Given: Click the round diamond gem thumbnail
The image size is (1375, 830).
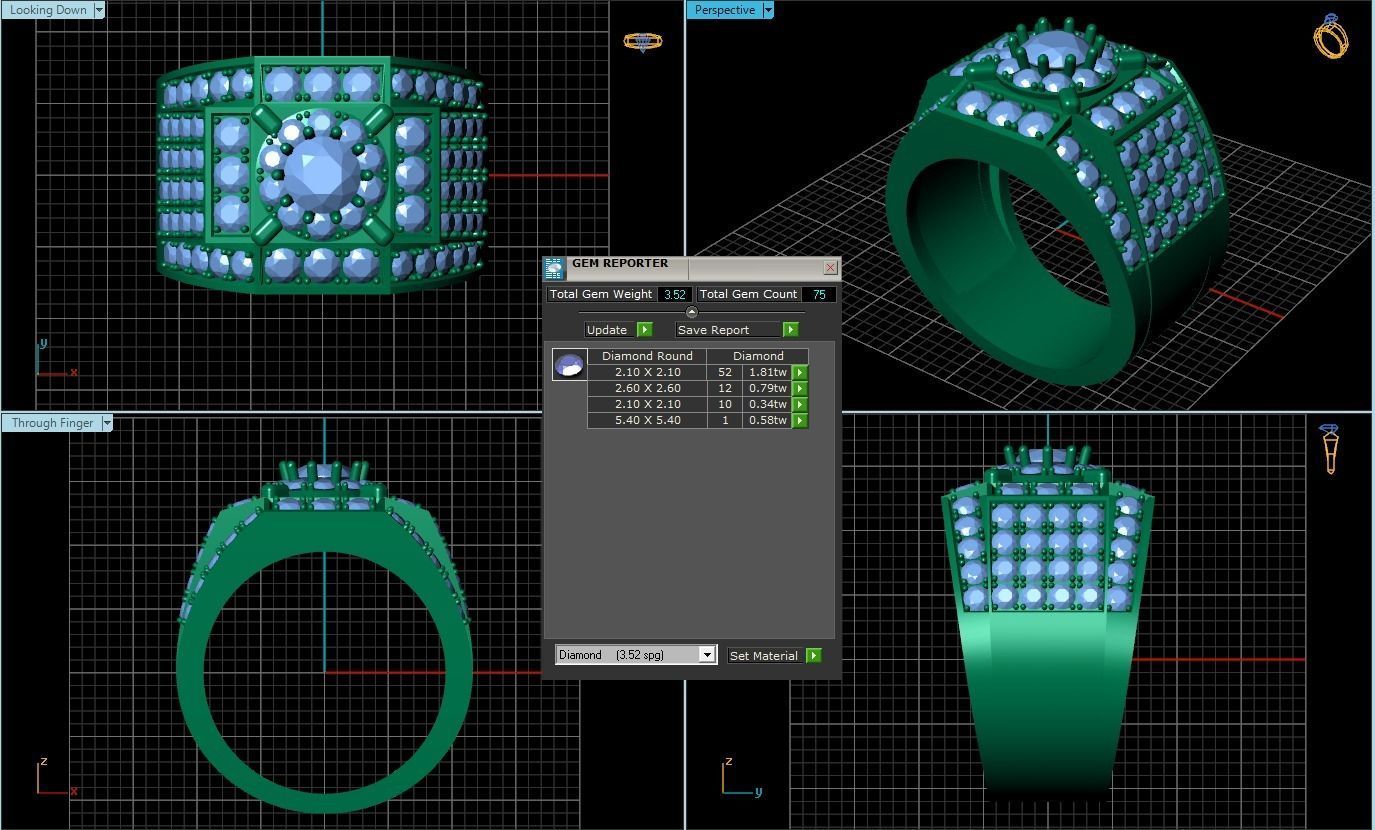Looking at the screenshot, I should coord(570,365).
